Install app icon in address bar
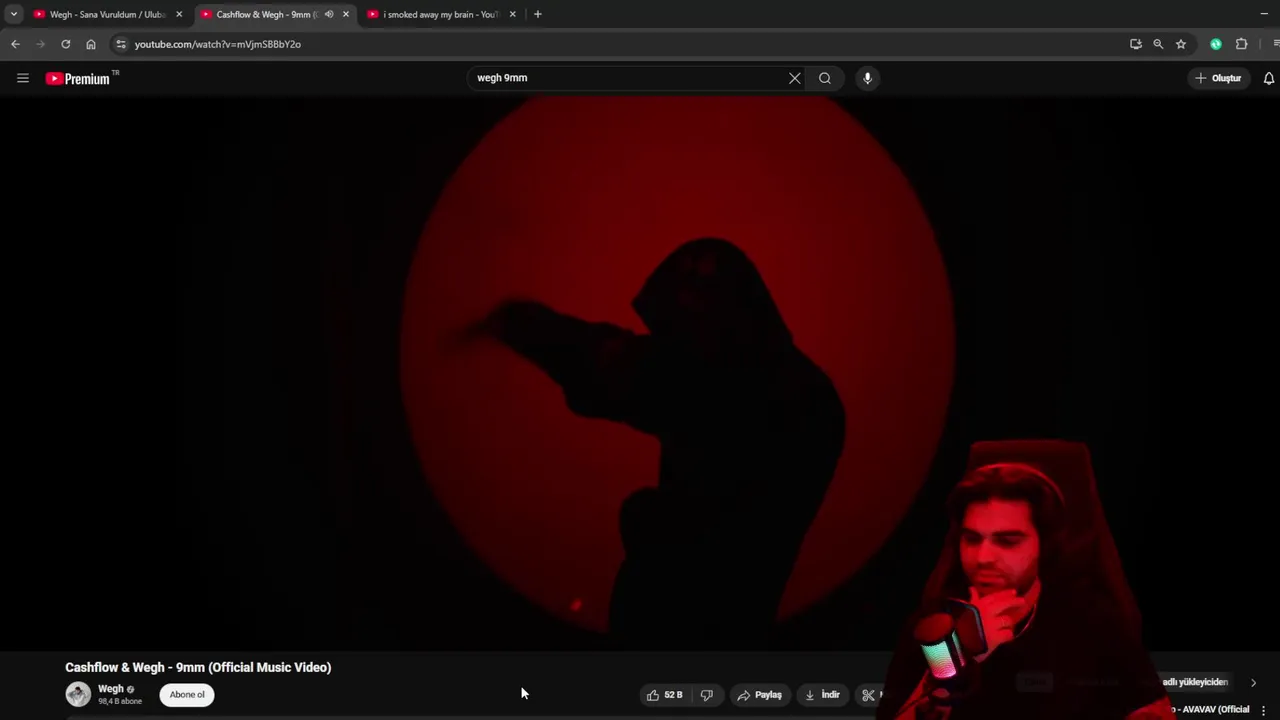This screenshot has height=720, width=1280. pos(1136,44)
